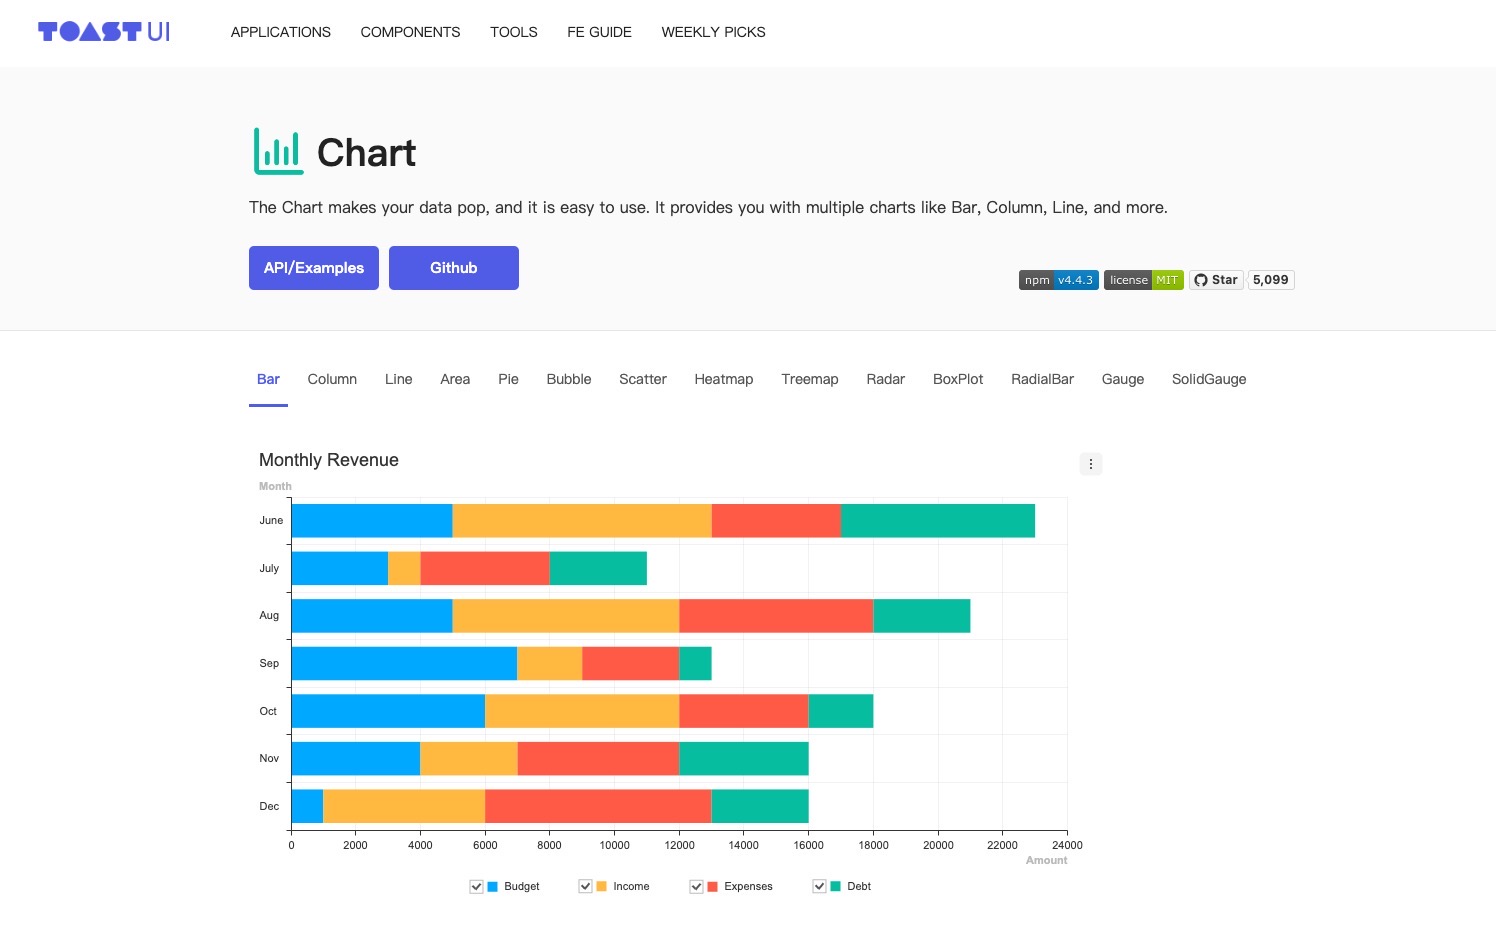1496x948 pixels.
Task: Click the Dec axis label
Action: click(x=269, y=806)
